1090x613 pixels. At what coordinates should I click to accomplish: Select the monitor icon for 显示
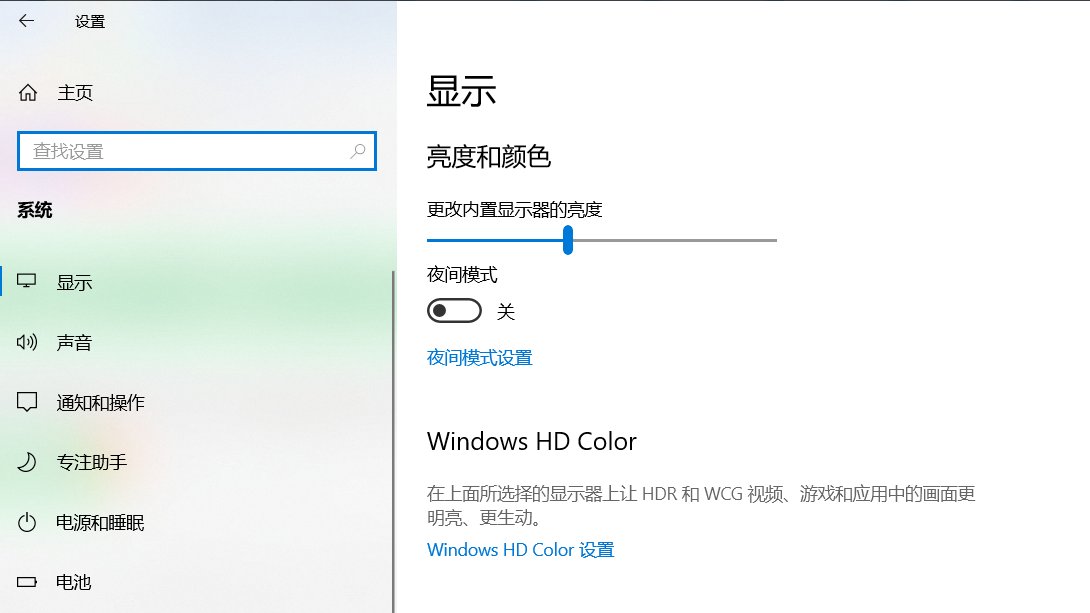coord(26,281)
